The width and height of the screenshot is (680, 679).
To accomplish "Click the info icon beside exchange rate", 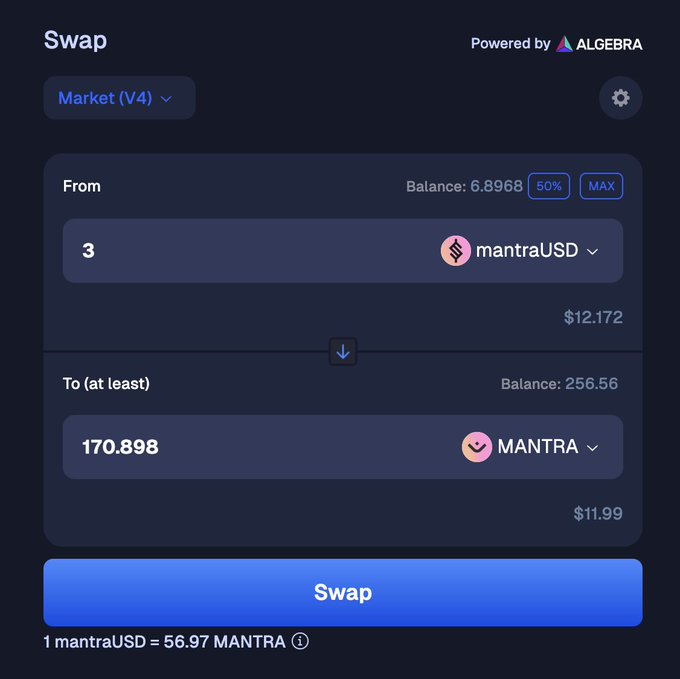I will (300, 641).
